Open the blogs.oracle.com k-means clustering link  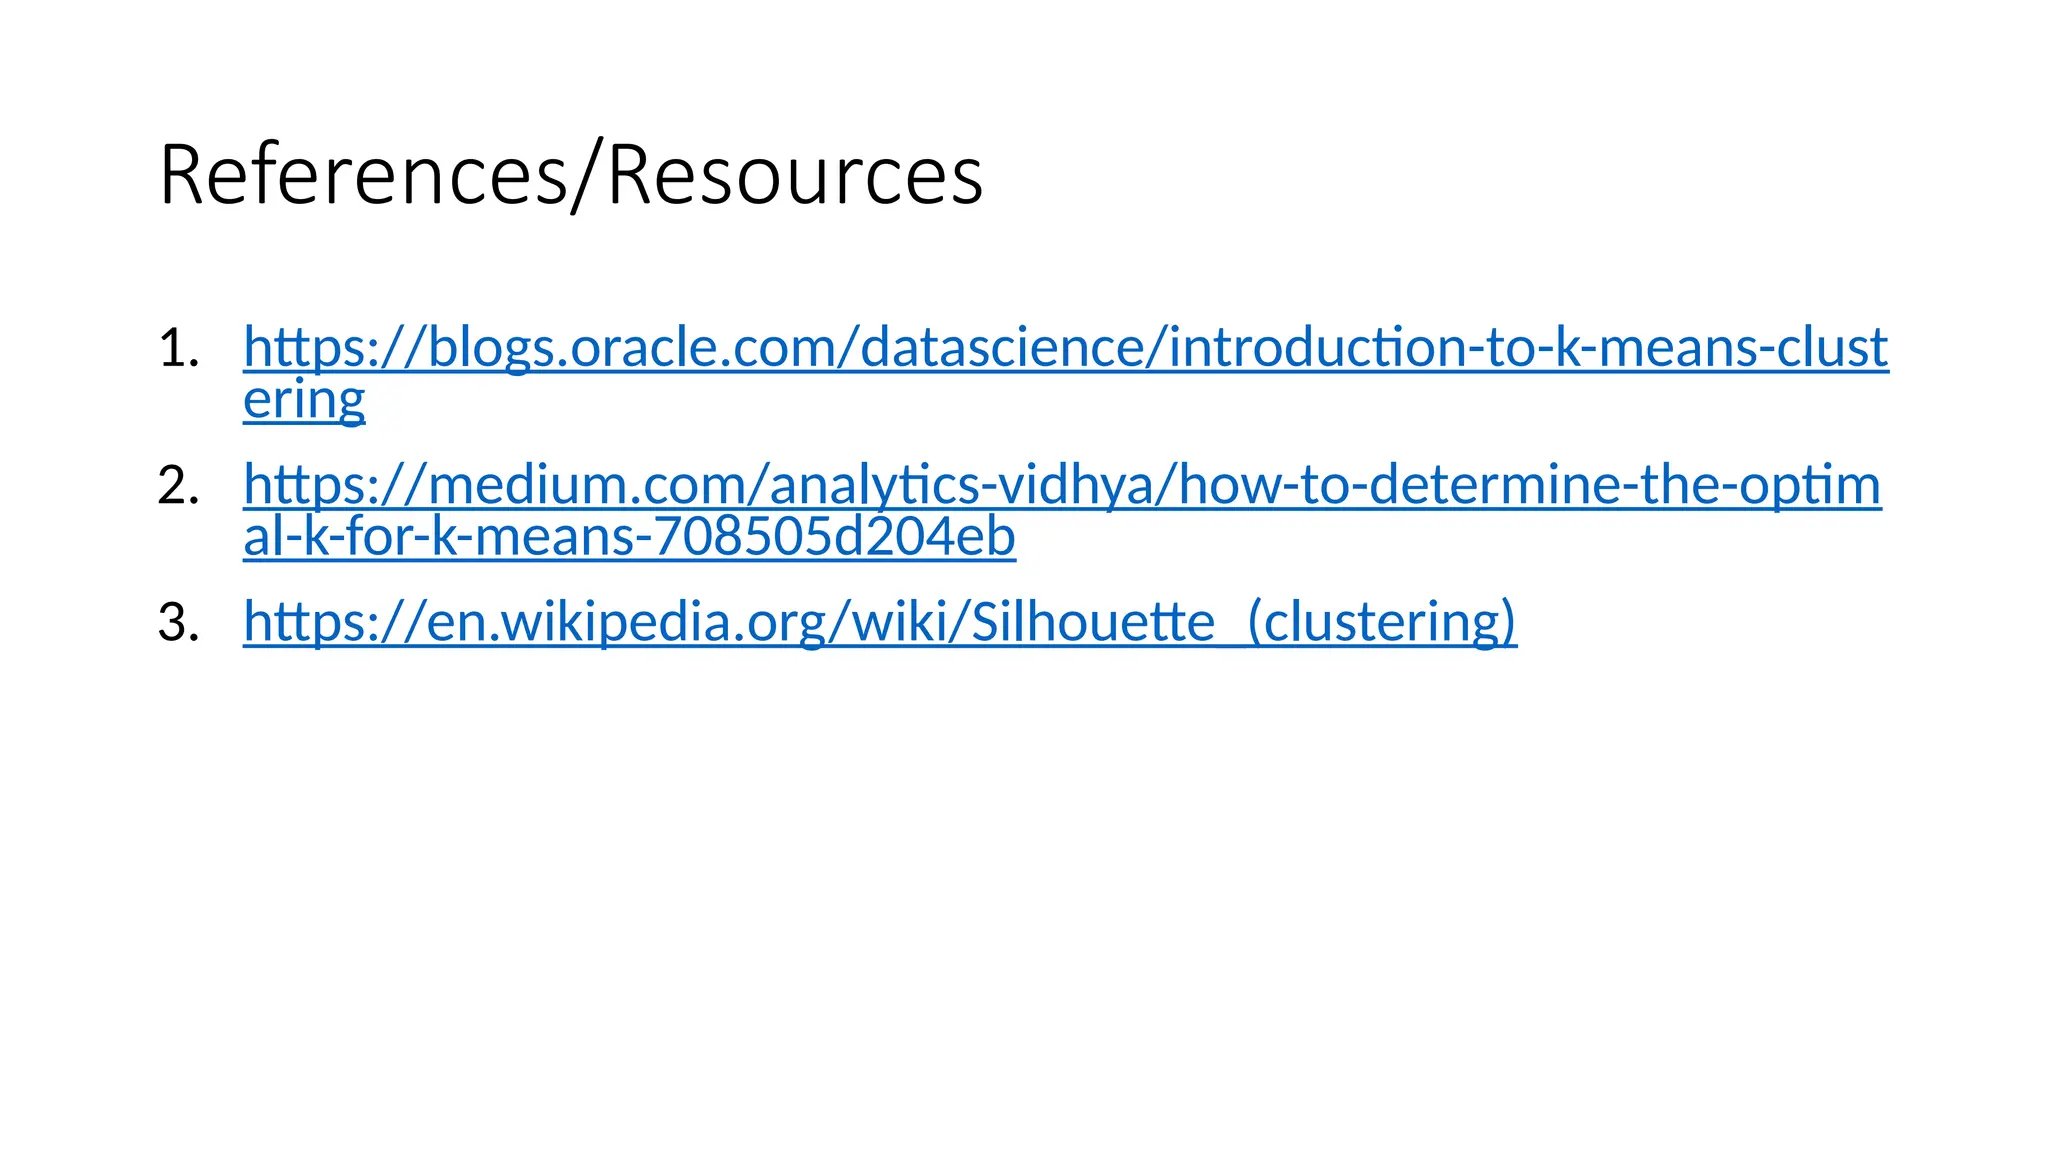[1065, 348]
